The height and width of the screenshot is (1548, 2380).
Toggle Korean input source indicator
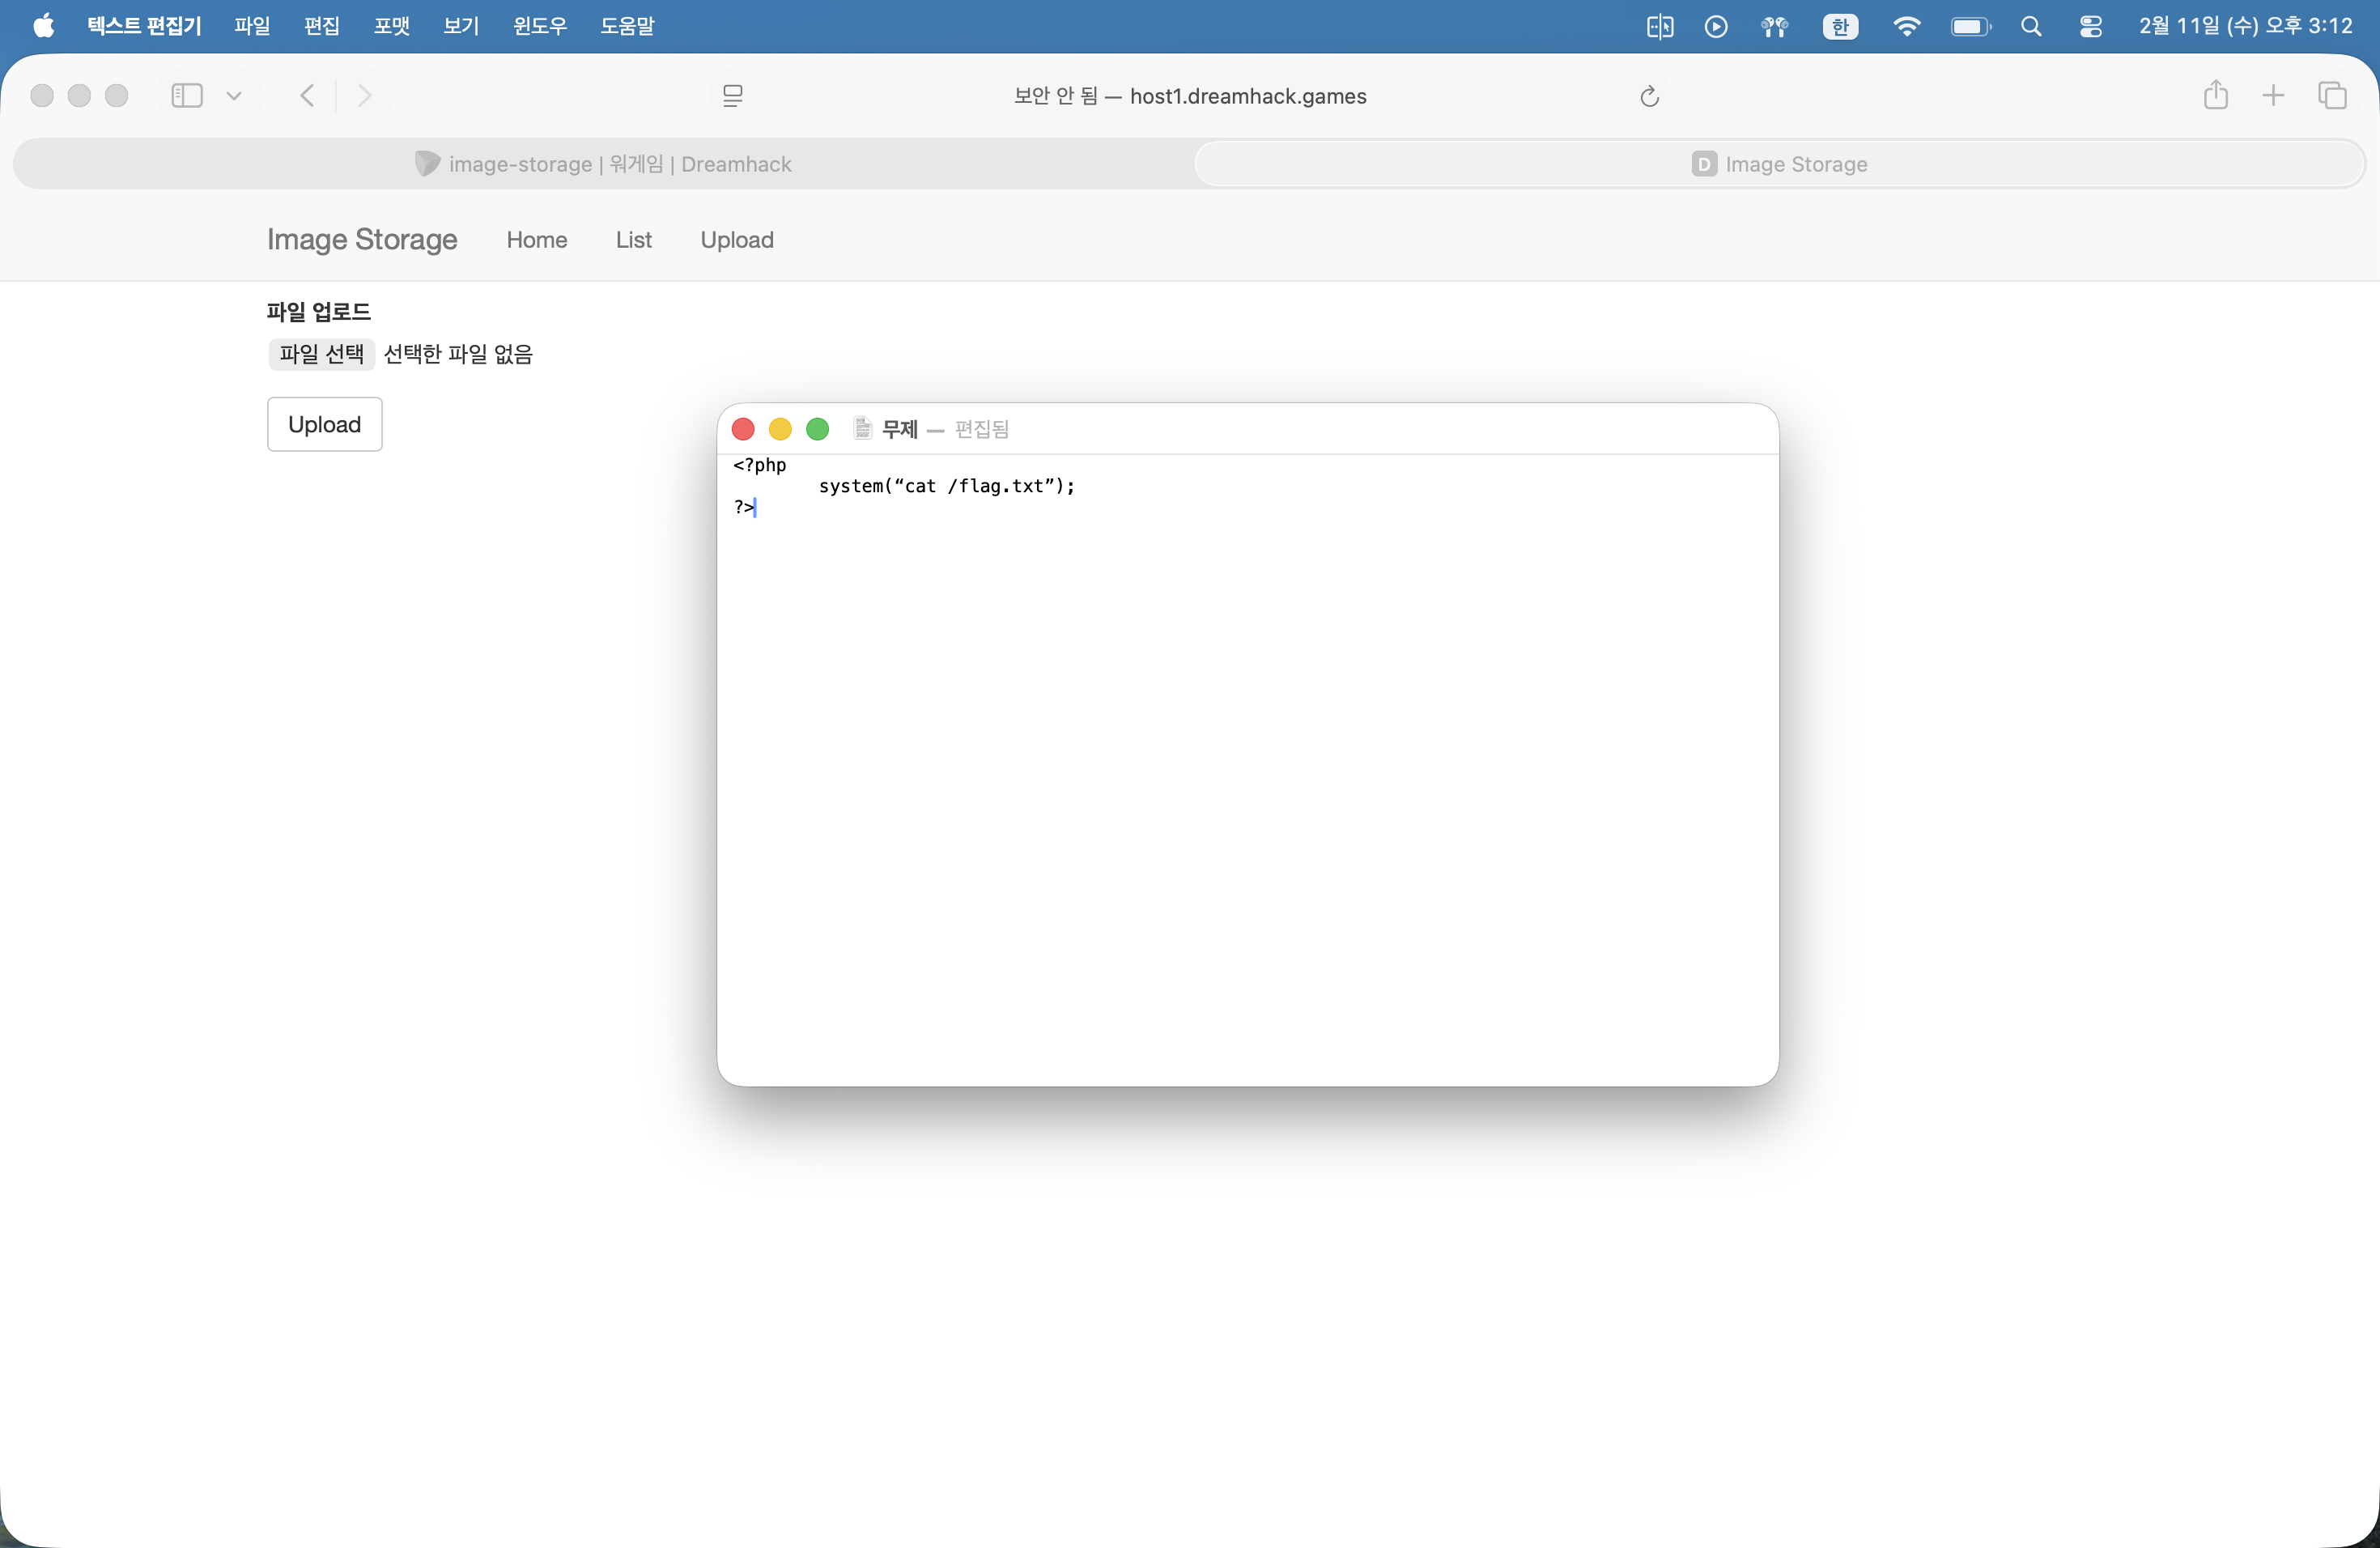pos(1840,27)
